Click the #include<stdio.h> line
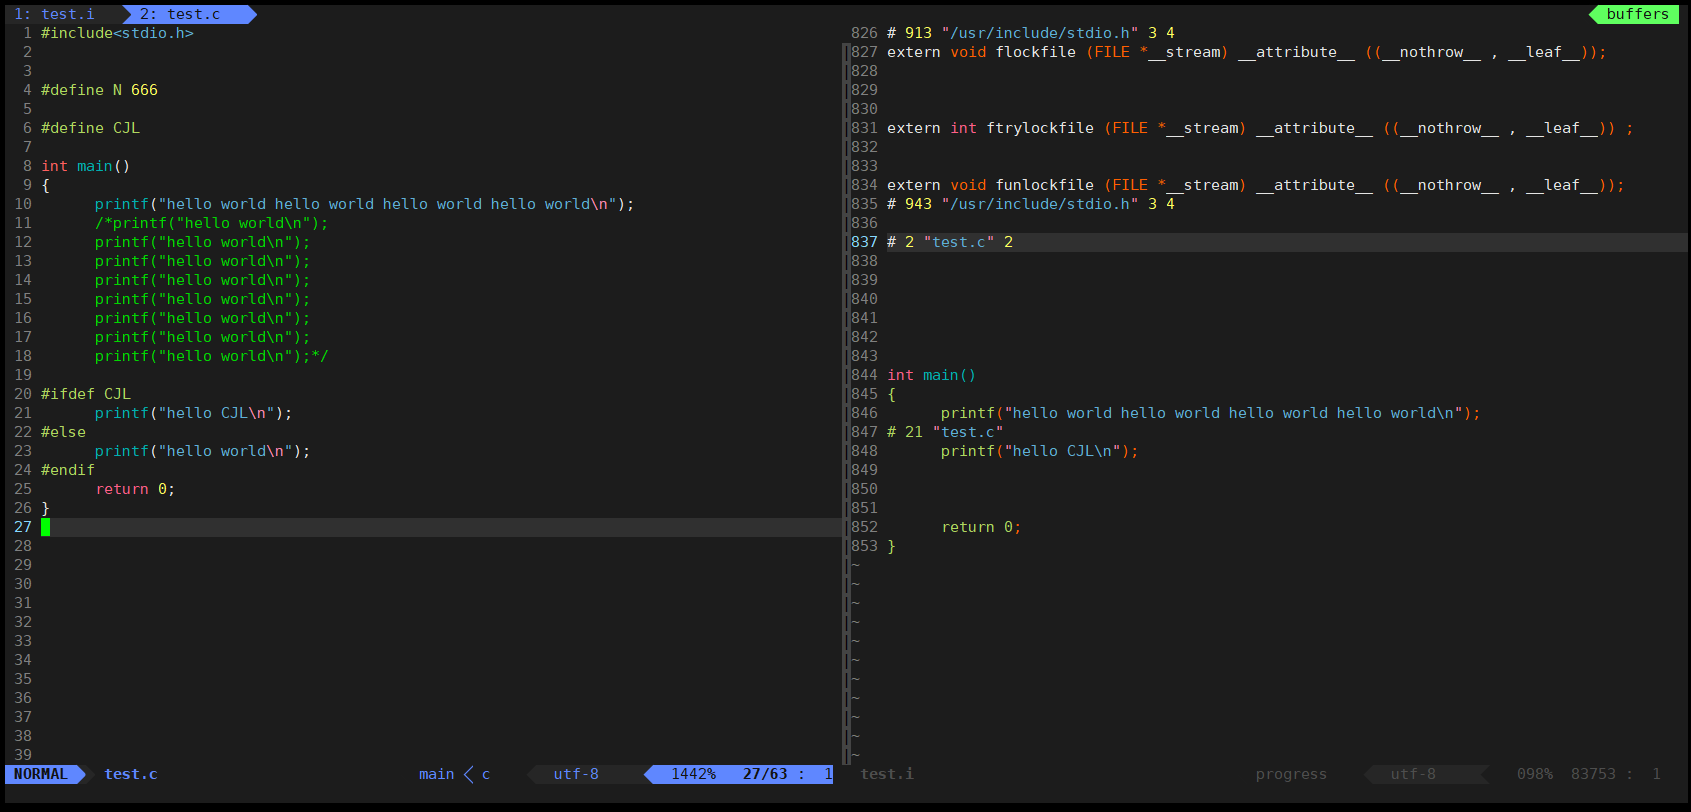1691x812 pixels. pos(117,33)
